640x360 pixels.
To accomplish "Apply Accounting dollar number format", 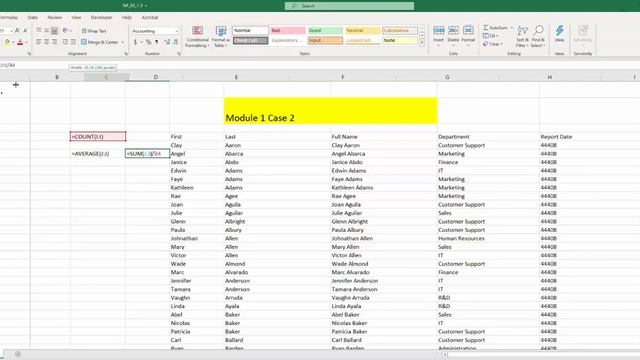I will [135, 42].
